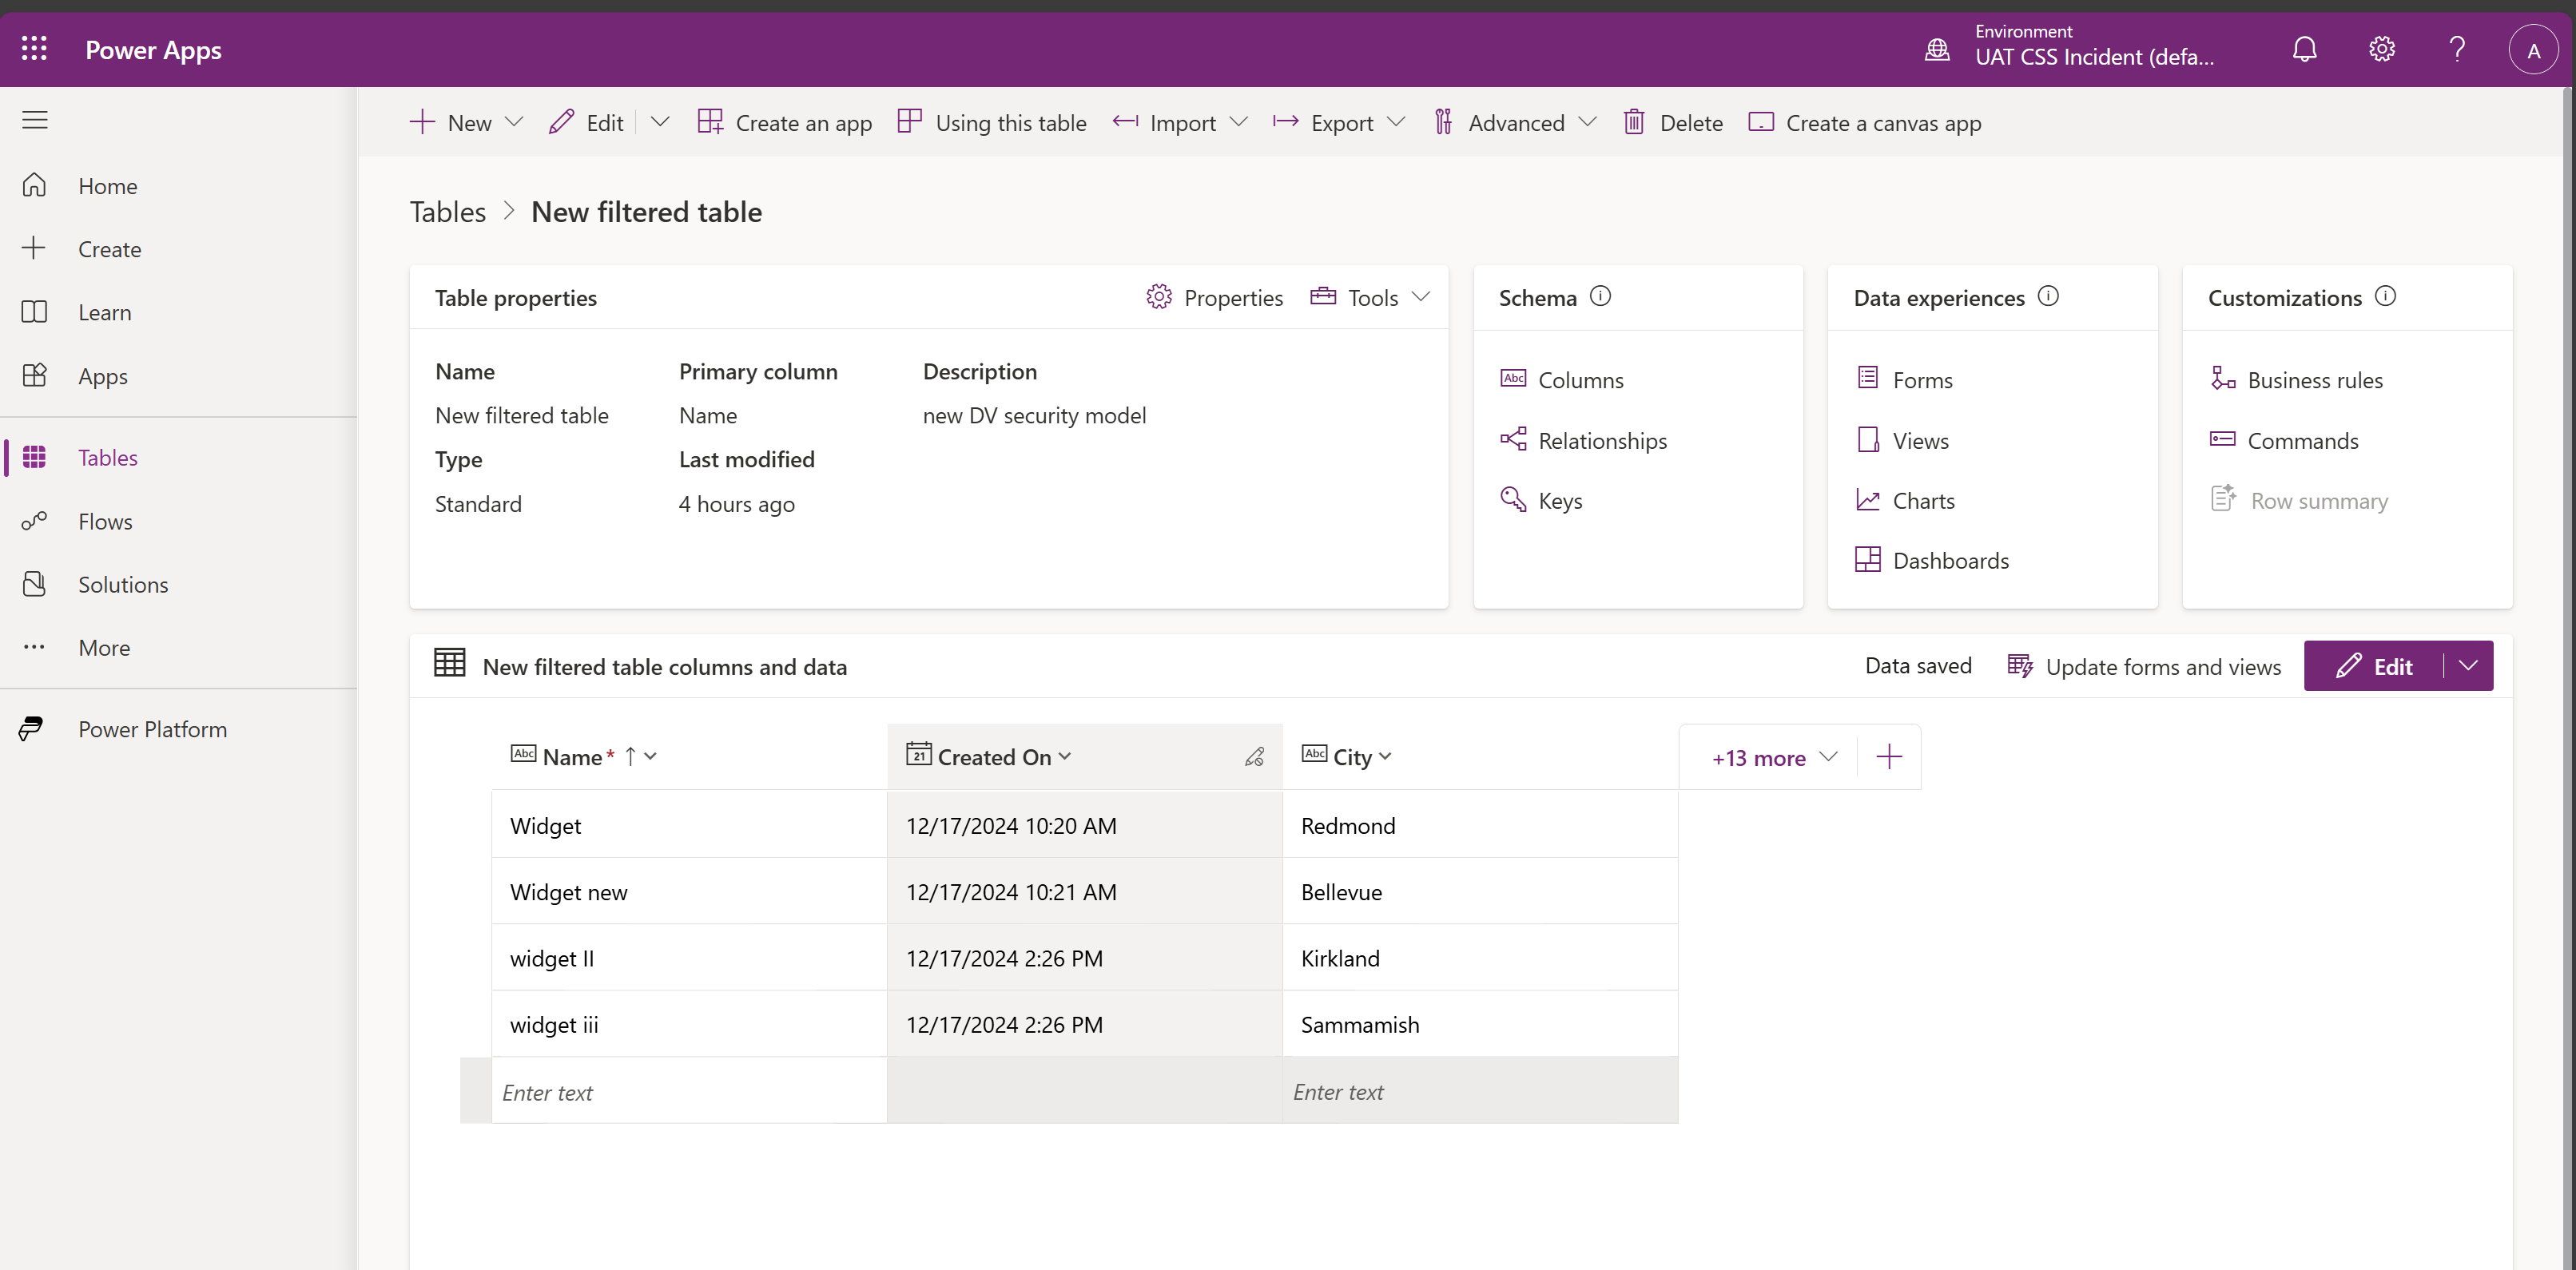Viewport: 2576px width, 1270px height.
Task: Go to Home in sidebar
Action: (108, 186)
